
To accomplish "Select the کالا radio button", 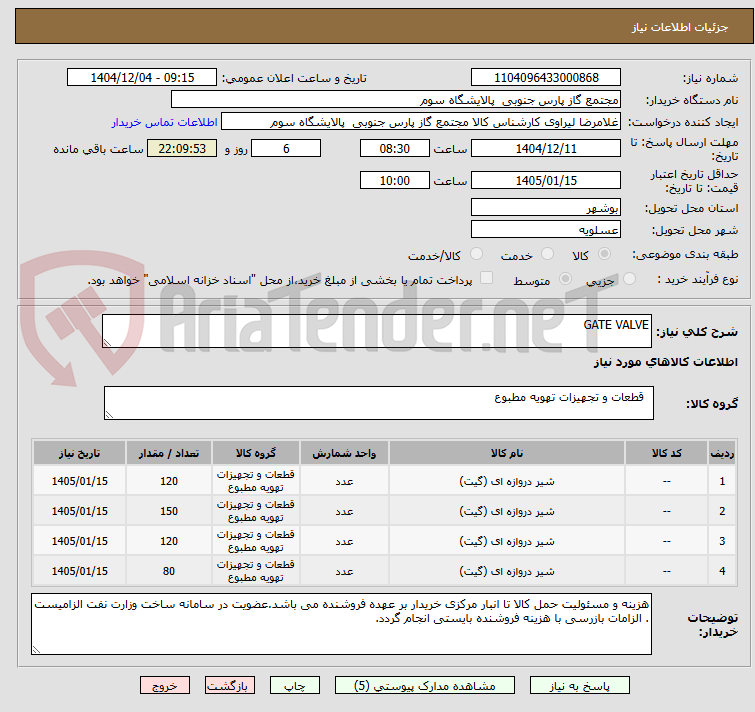I will click(604, 254).
